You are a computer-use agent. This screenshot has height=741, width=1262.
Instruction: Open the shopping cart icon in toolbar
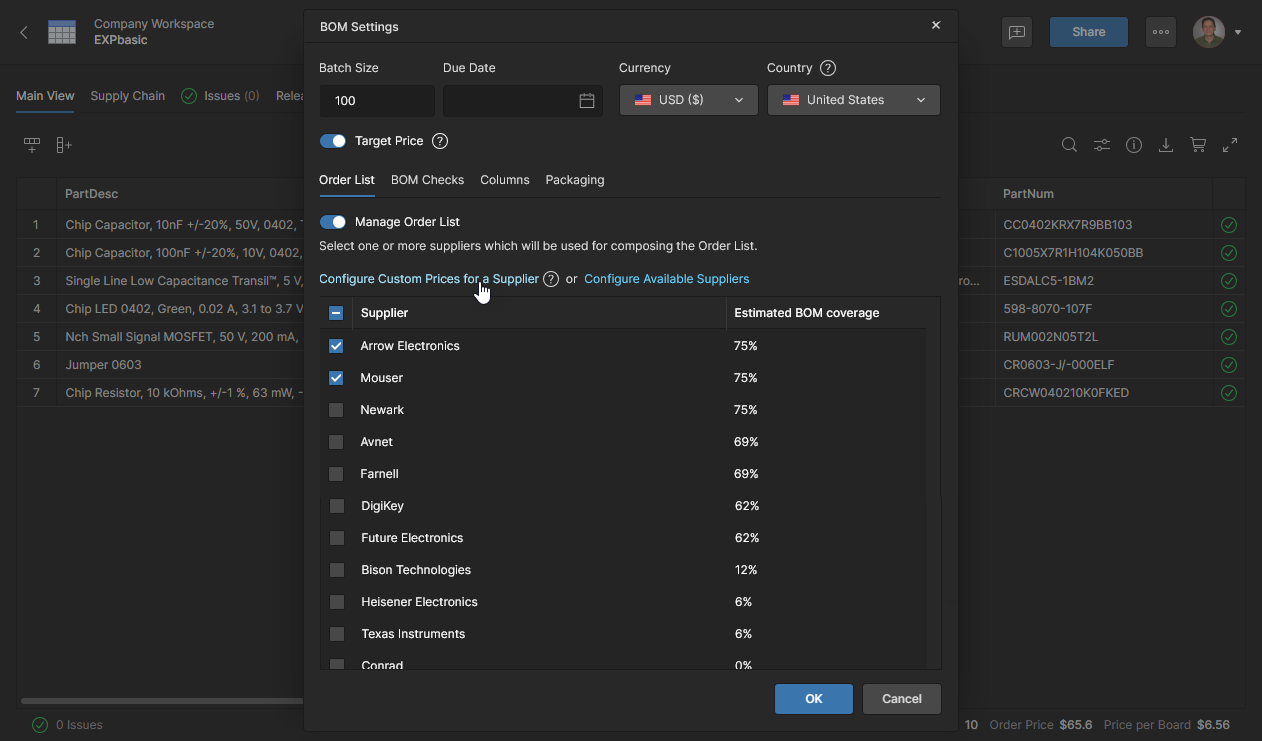coord(1197,145)
